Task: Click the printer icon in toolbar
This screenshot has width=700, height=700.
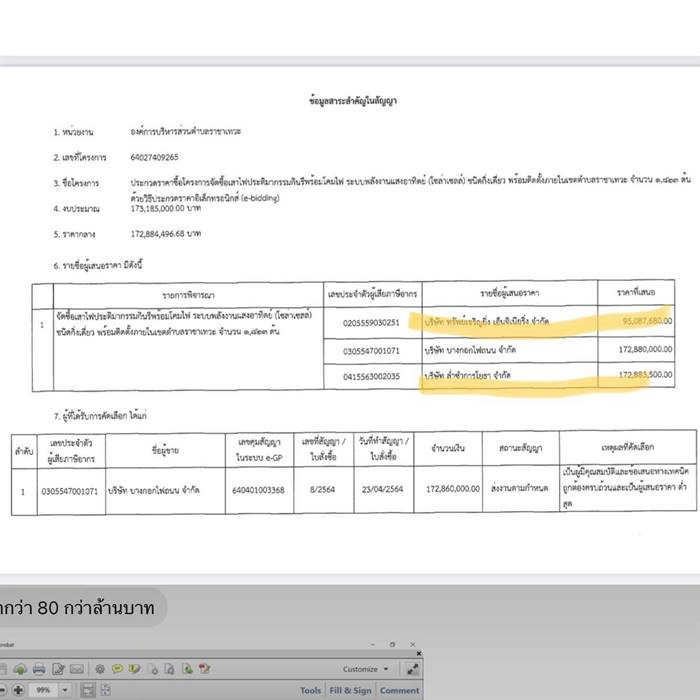Action: click(39, 668)
